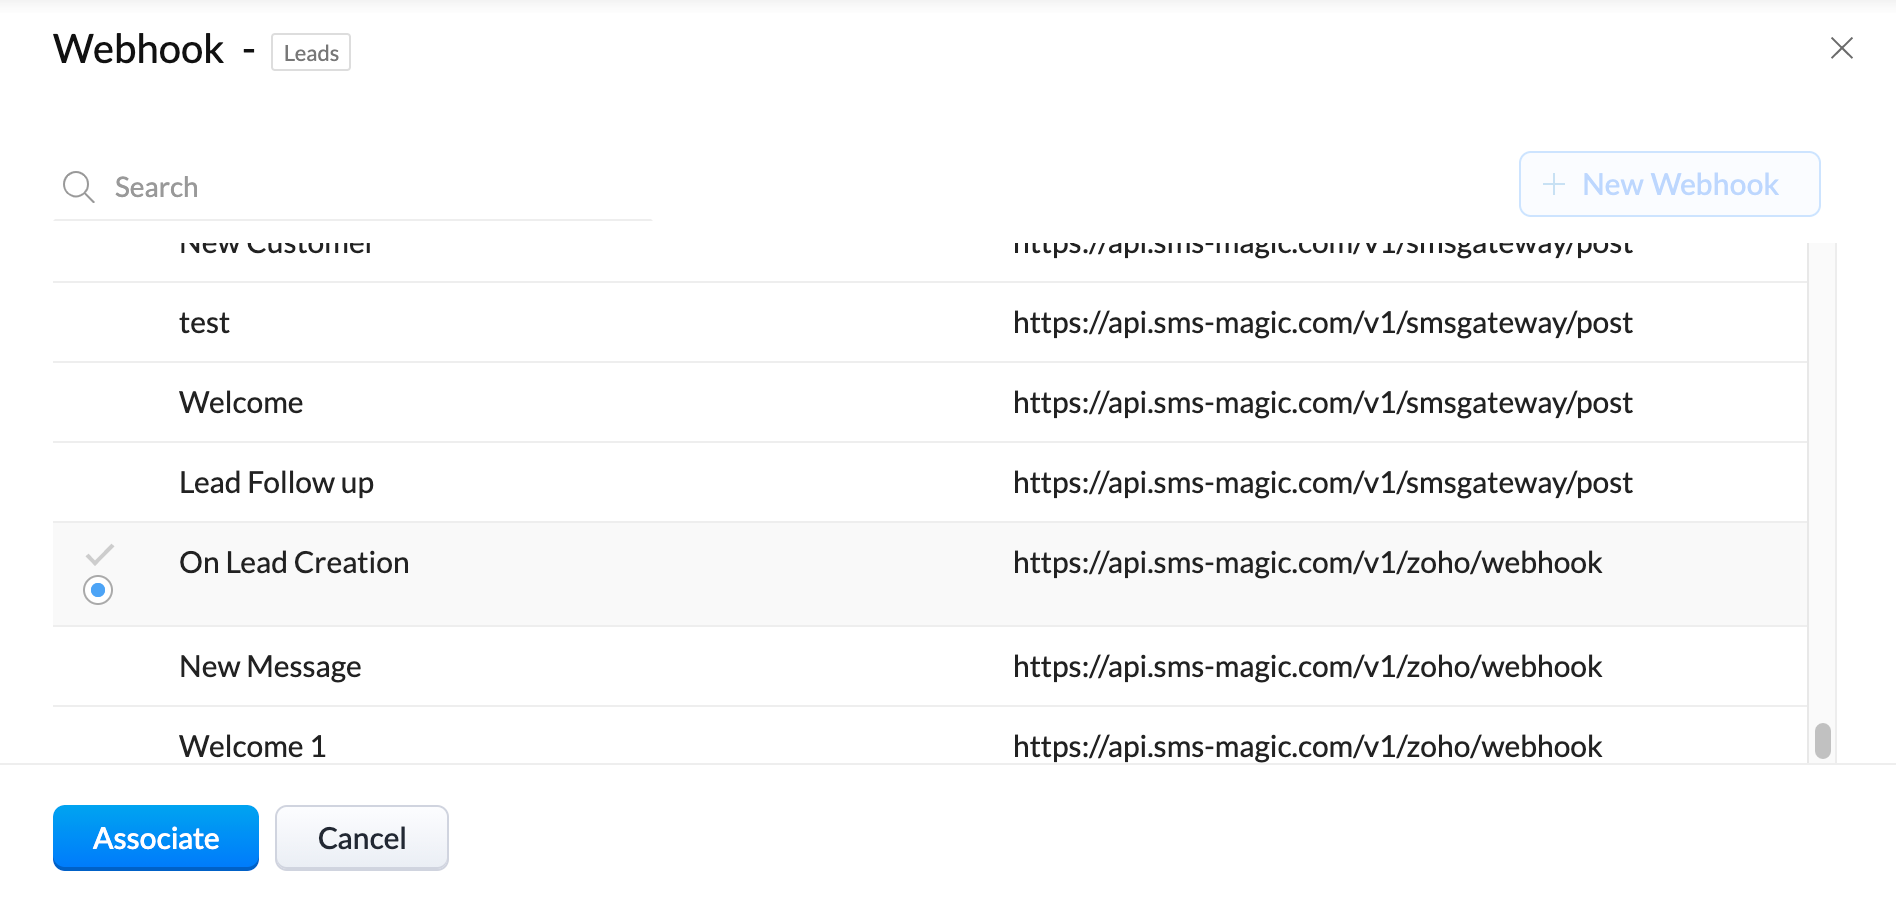Focus the Search input field
The width and height of the screenshot is (1896, 908).
coord(352,187)
